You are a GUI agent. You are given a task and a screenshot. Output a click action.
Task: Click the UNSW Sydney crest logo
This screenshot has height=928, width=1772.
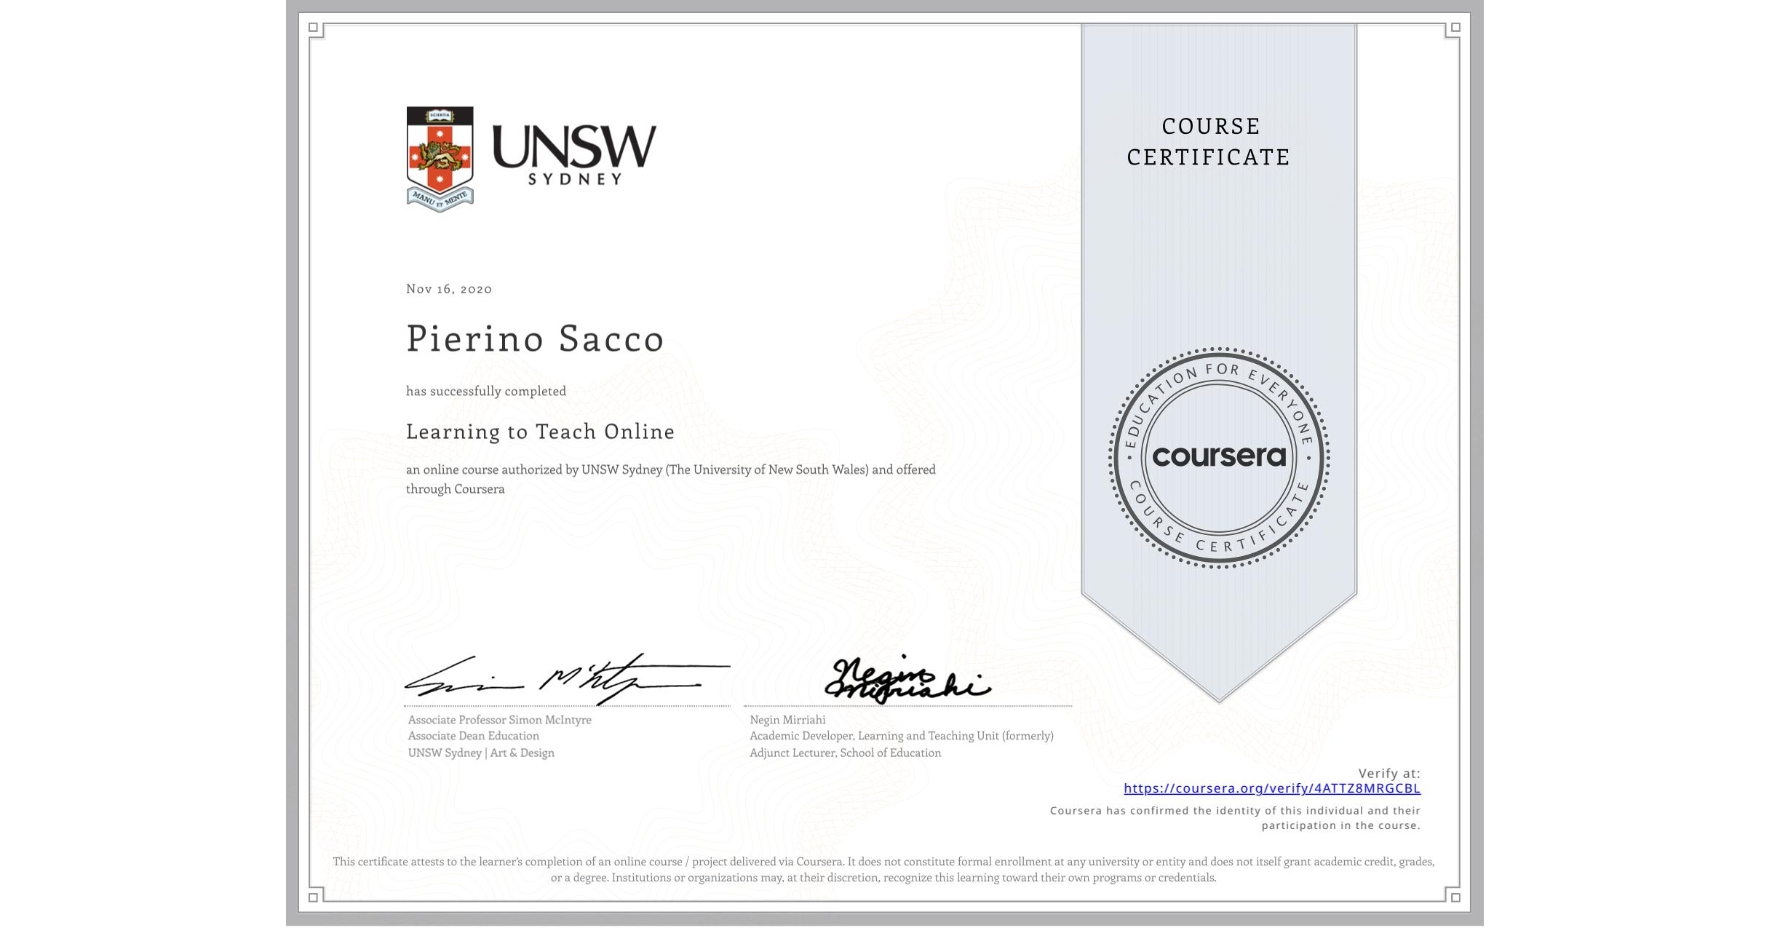440,159
